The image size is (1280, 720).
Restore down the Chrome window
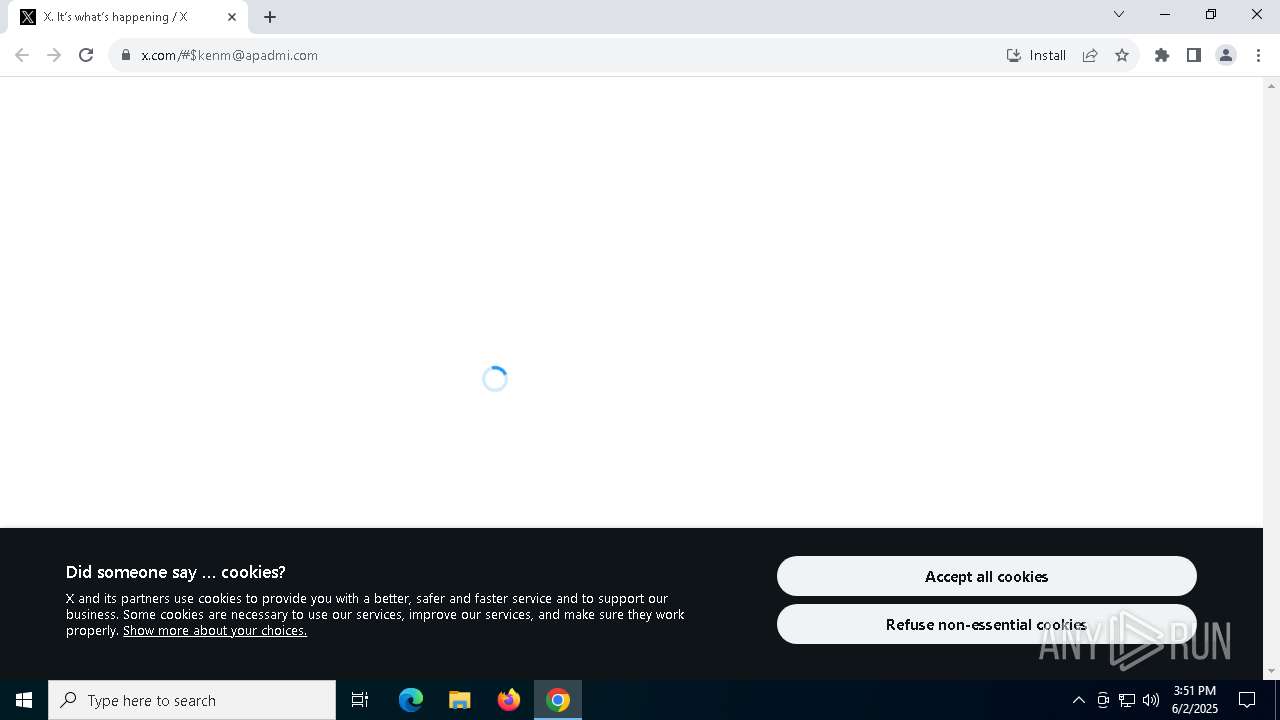point(1211,14)
